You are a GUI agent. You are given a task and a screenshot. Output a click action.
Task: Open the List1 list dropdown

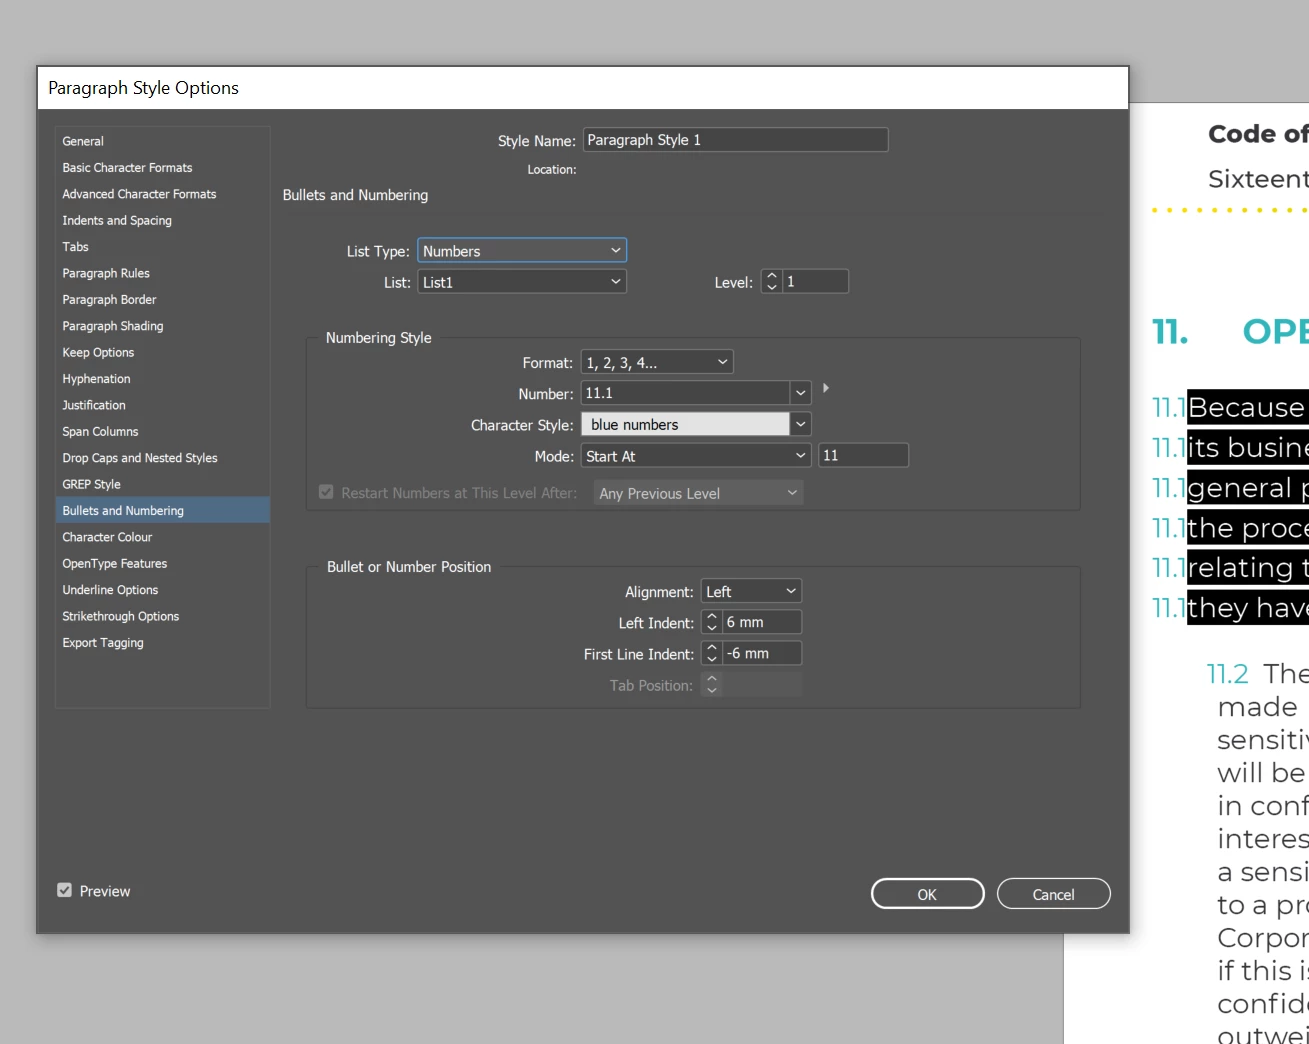(522, 282)
